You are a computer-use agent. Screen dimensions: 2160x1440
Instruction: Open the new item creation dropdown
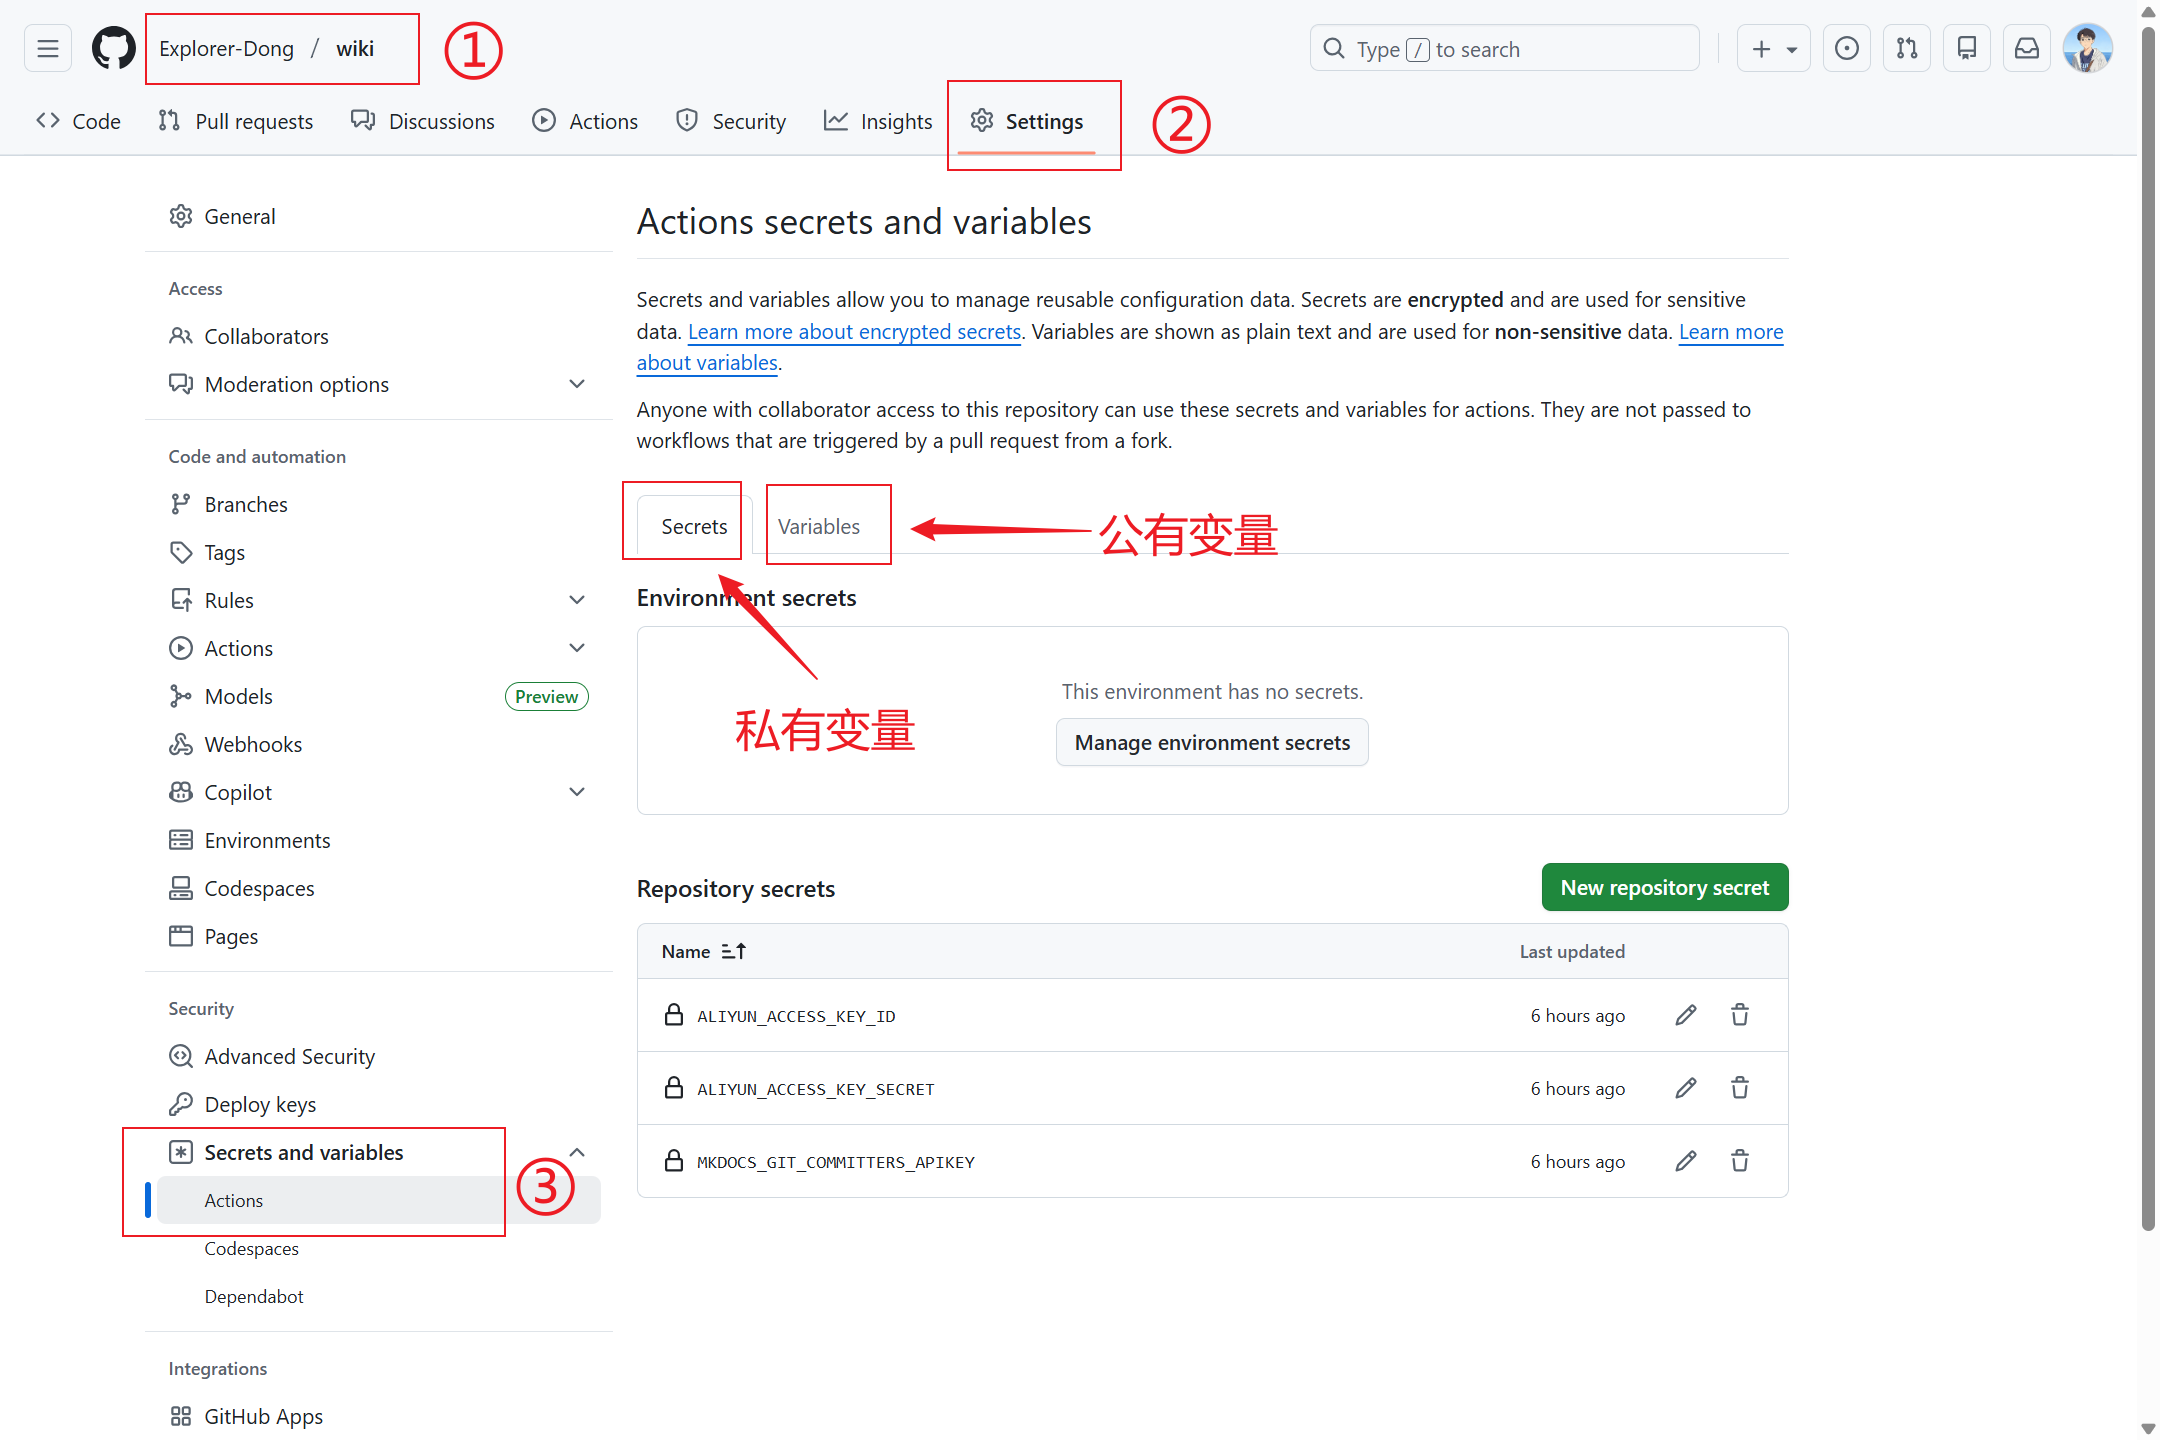coord(1773,48)
